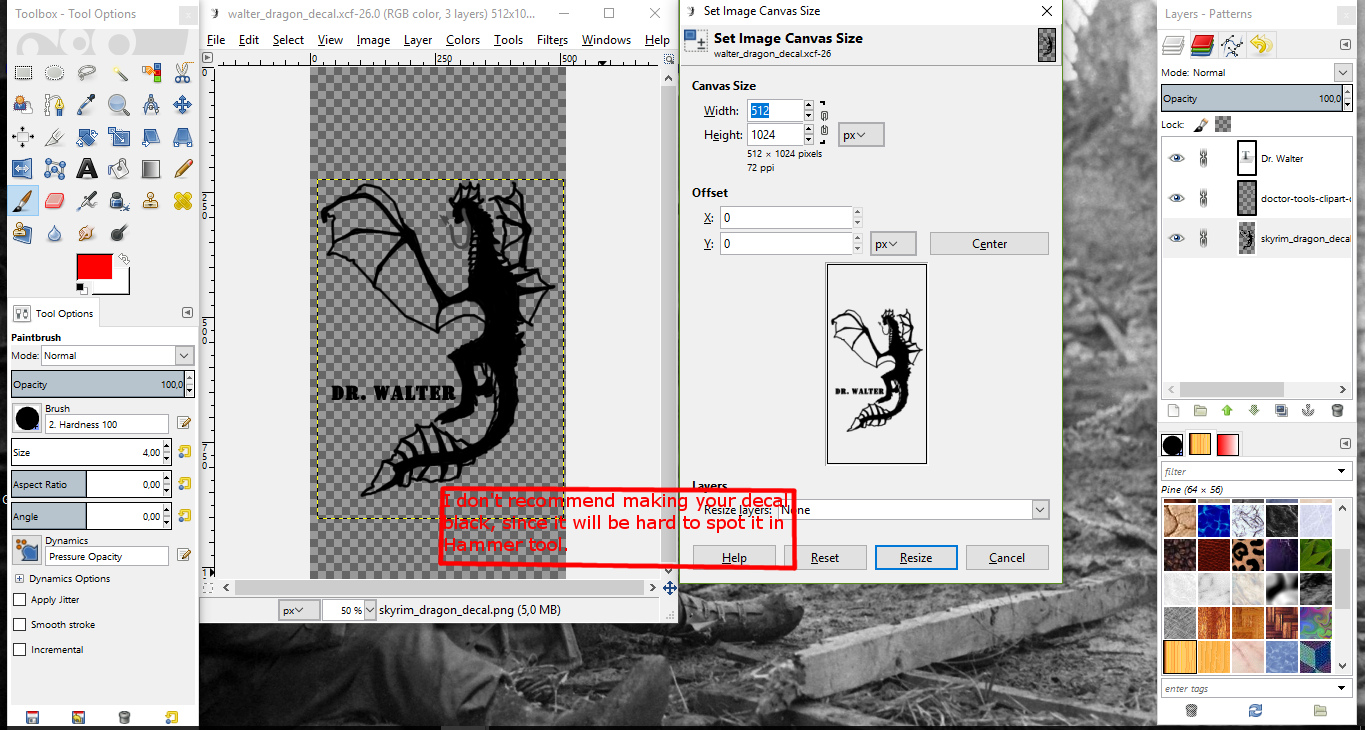
Task: Pick the Pencil tool
Action: 182,169
